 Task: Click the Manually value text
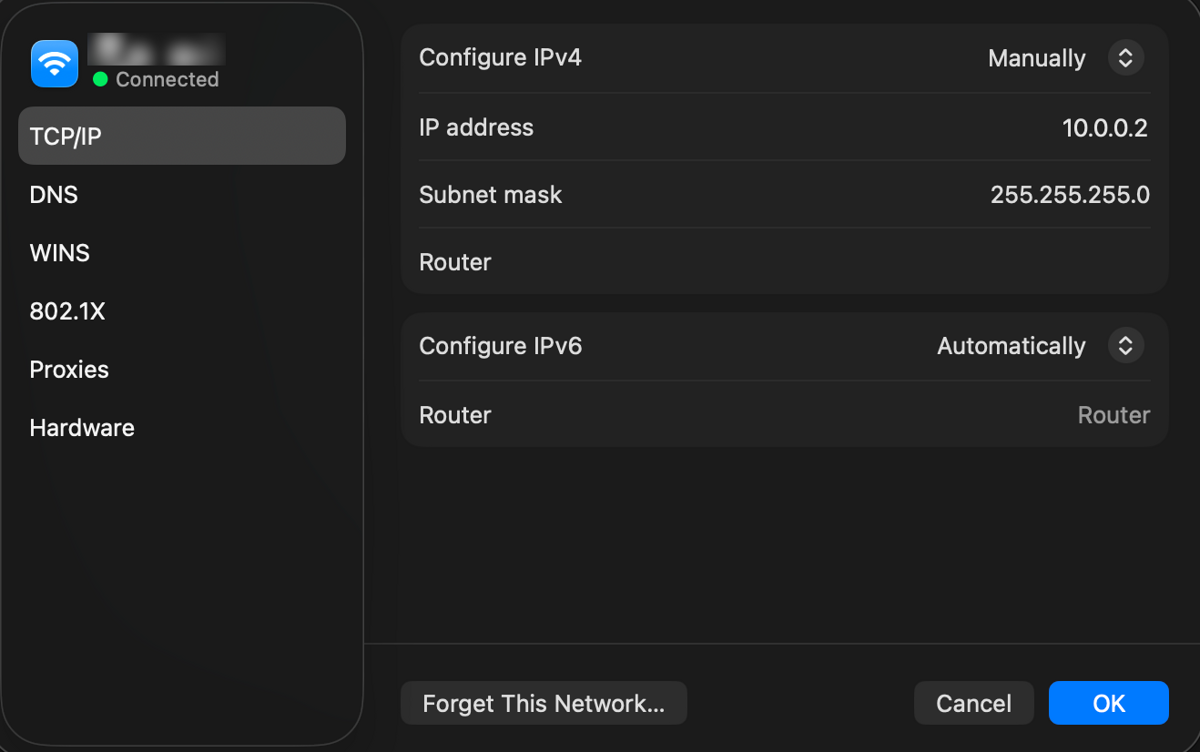[x=1037, y=58]
